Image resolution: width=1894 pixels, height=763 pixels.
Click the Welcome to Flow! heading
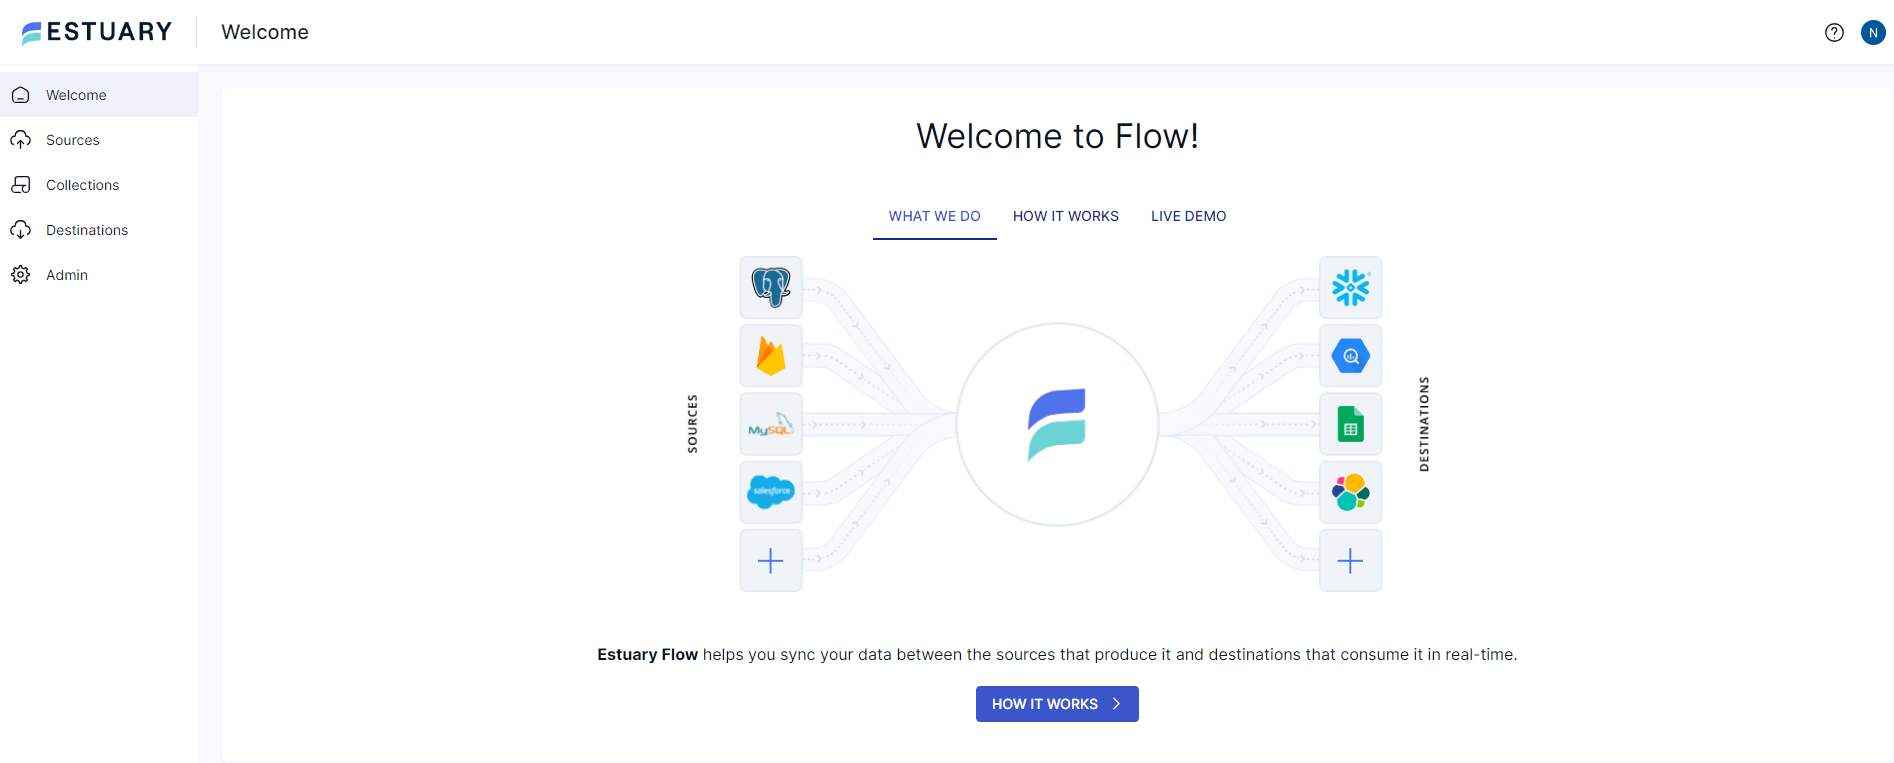pyautogui.click(x=1057, y=136)
